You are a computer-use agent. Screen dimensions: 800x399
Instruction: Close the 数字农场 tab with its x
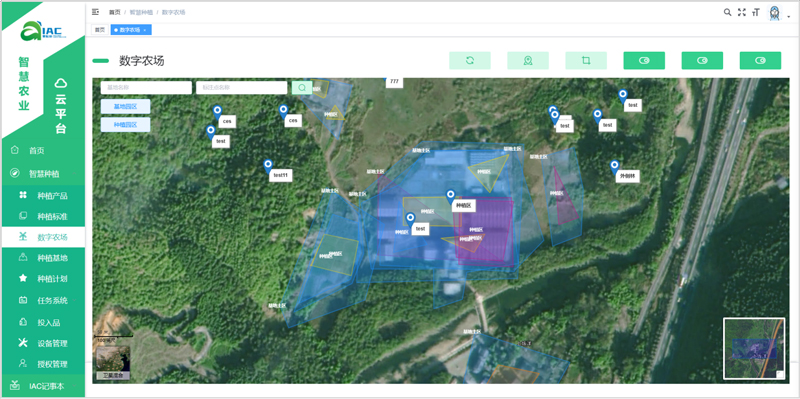pyautogui.click(x=145, y=30)
